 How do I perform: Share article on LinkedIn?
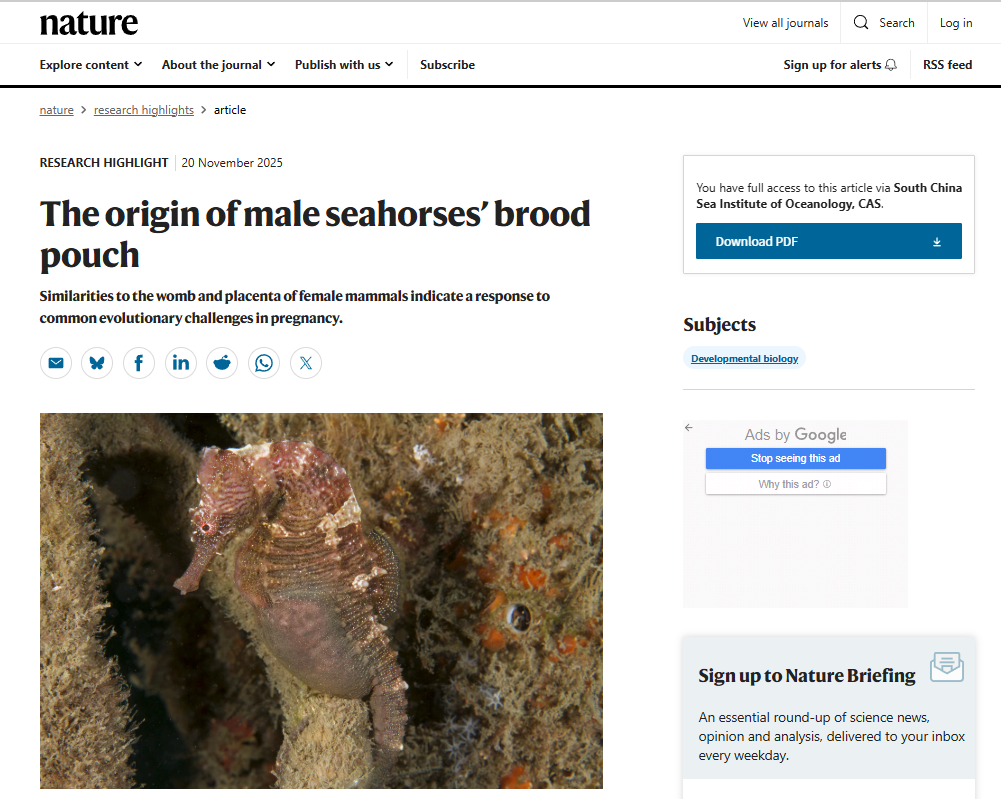(x=181, y=363)
